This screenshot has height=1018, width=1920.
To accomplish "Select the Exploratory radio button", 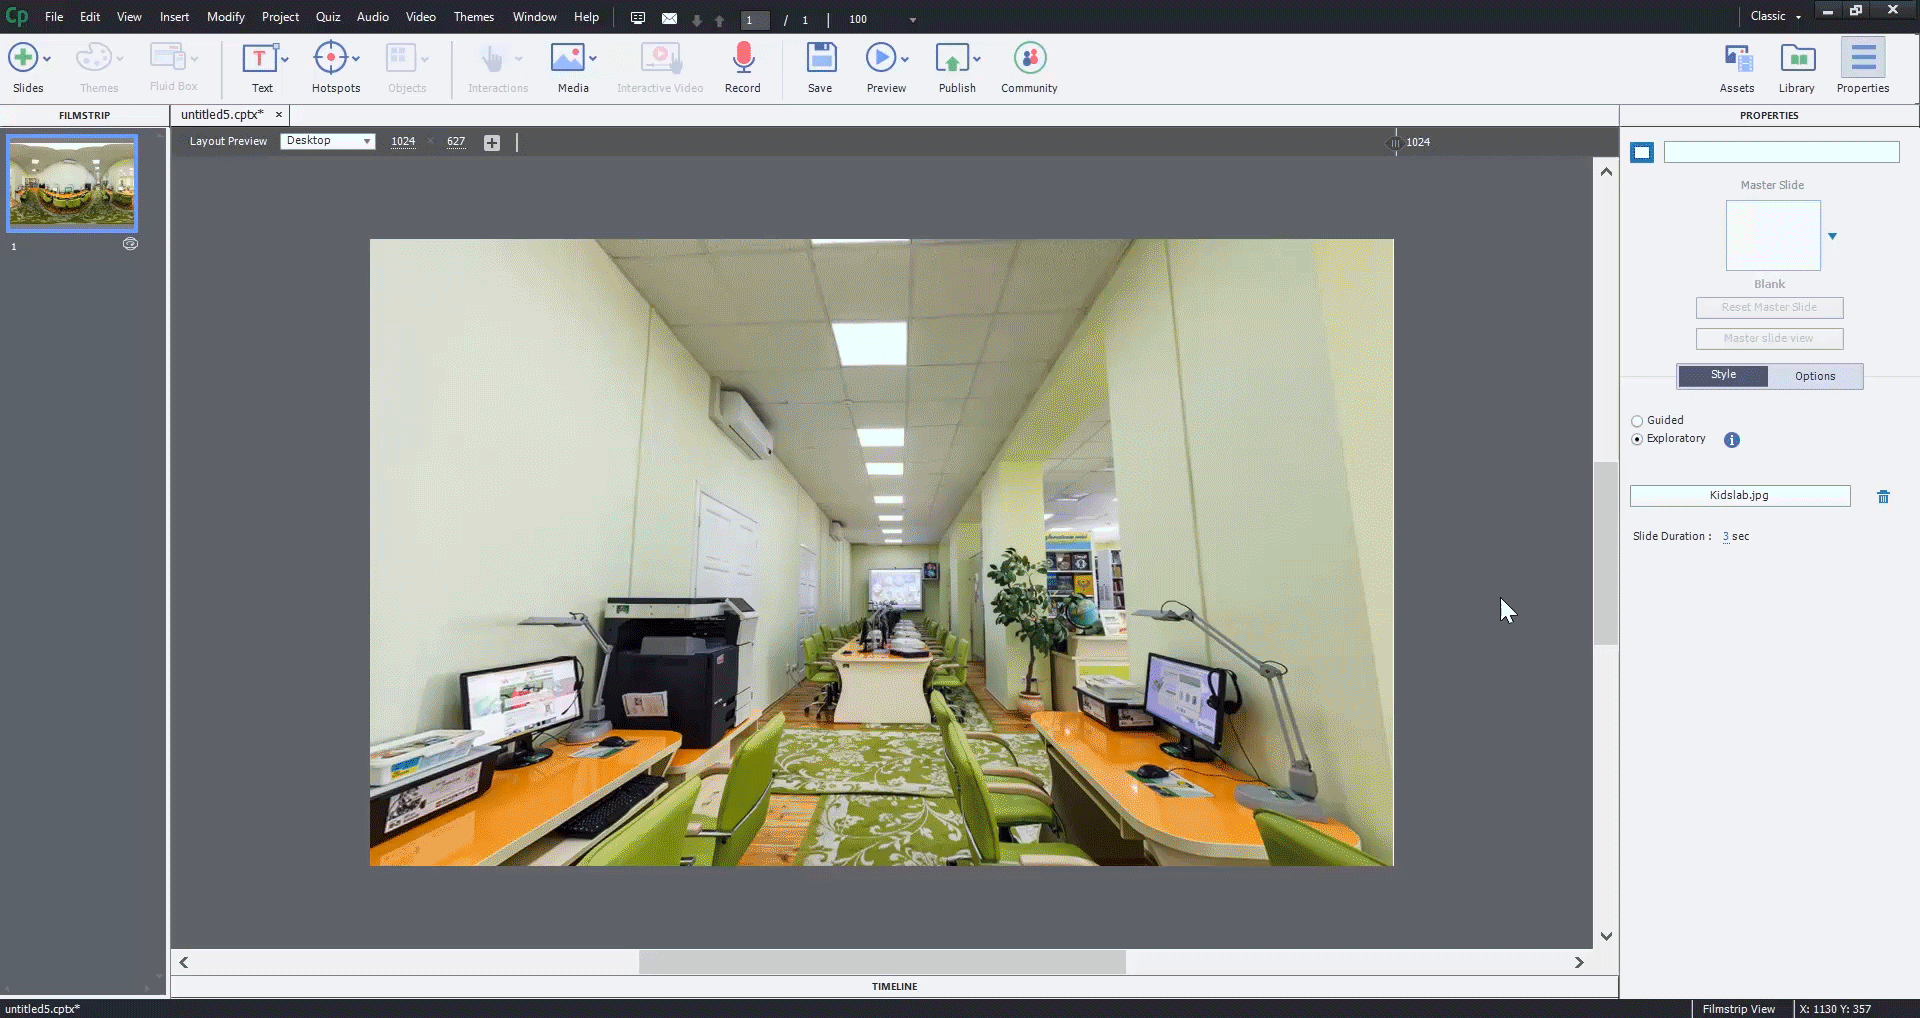I will click(1637, 439).
